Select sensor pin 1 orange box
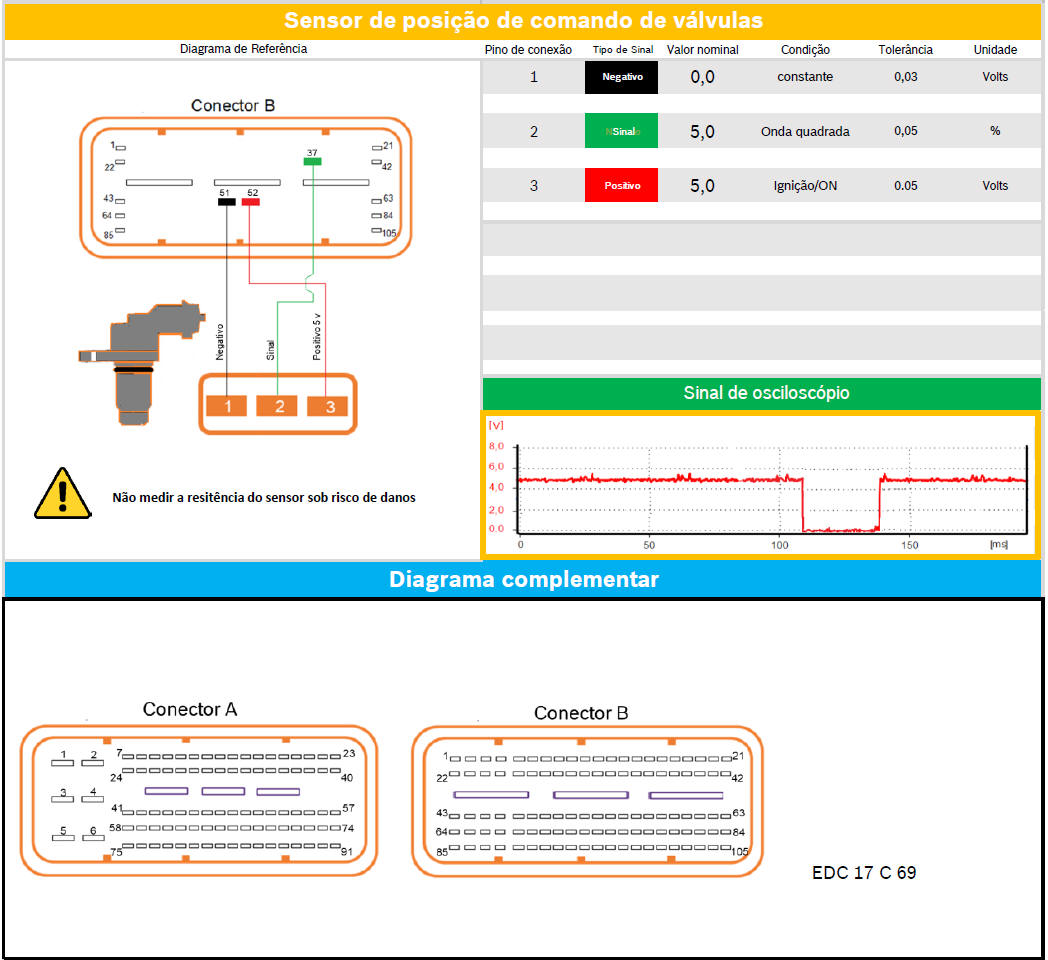The image size is (1048, 960). [x=228, y=405]
